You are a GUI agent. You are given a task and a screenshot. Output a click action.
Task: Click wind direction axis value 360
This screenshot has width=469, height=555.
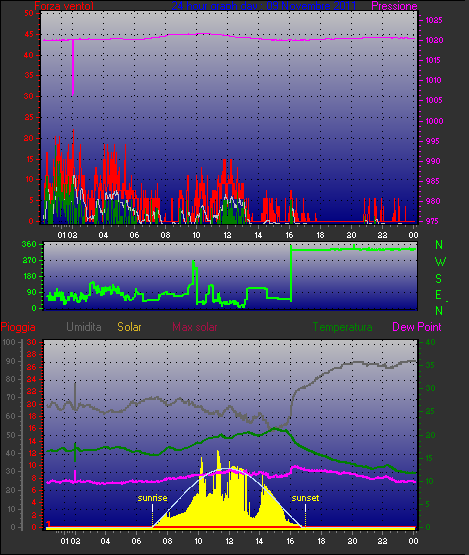pyautogui.click(x=29, y=244)
